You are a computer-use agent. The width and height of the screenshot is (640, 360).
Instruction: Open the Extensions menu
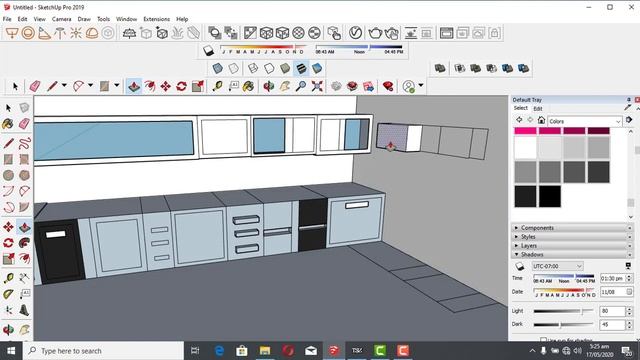[156, 19]
